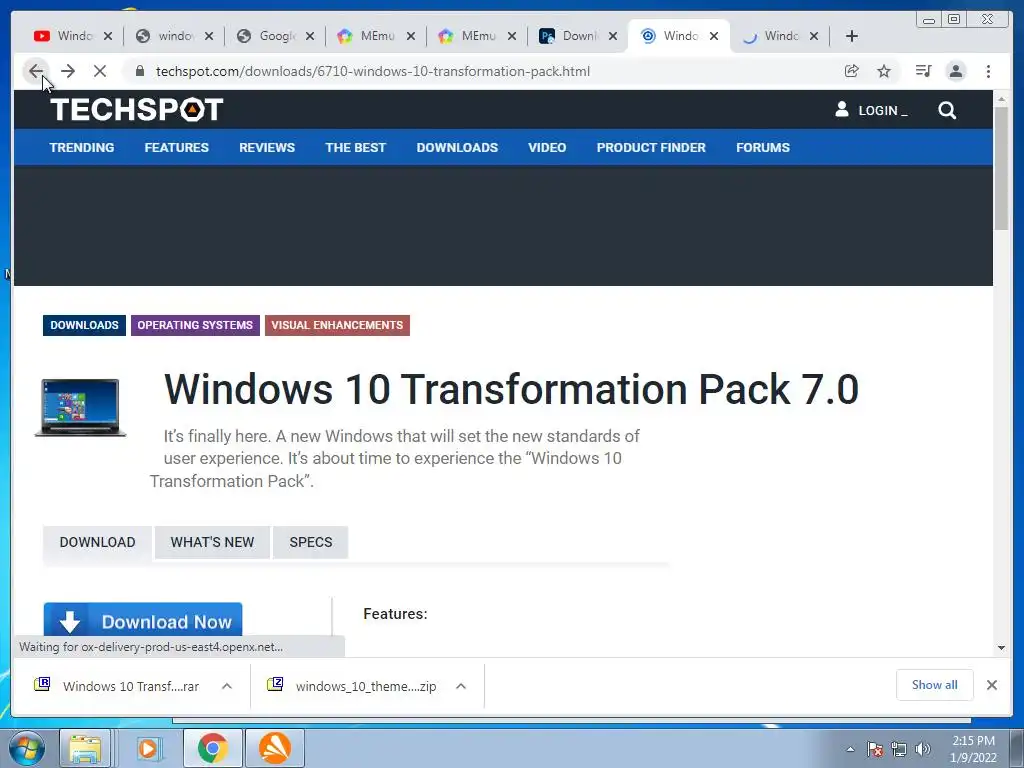The width and height of the screenshot is (1024, 768).
Task: Open VIDEO in the nav bar
Action: [547, 148]
